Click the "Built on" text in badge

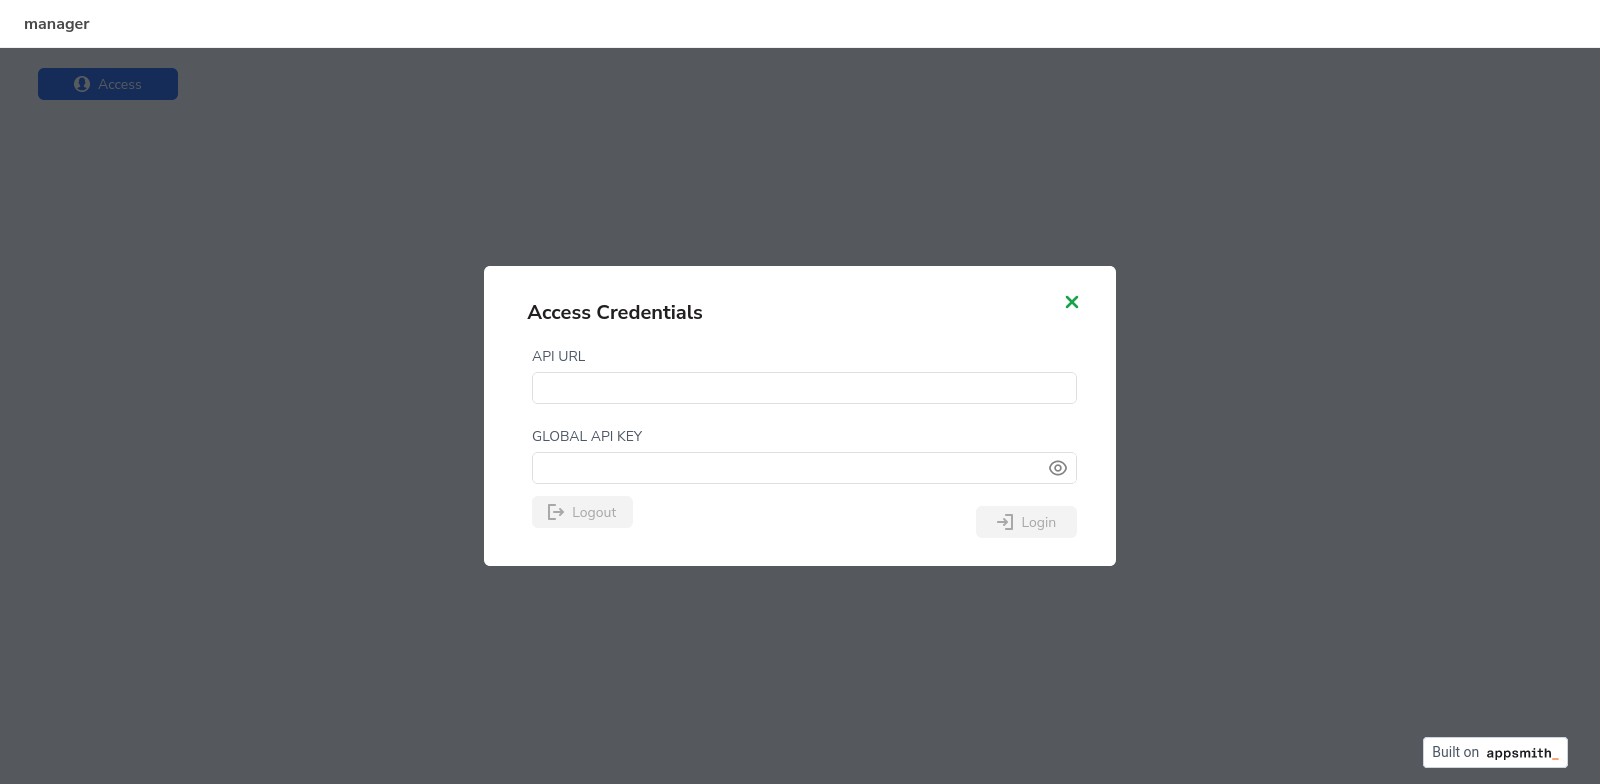(x=1455, y=752)
